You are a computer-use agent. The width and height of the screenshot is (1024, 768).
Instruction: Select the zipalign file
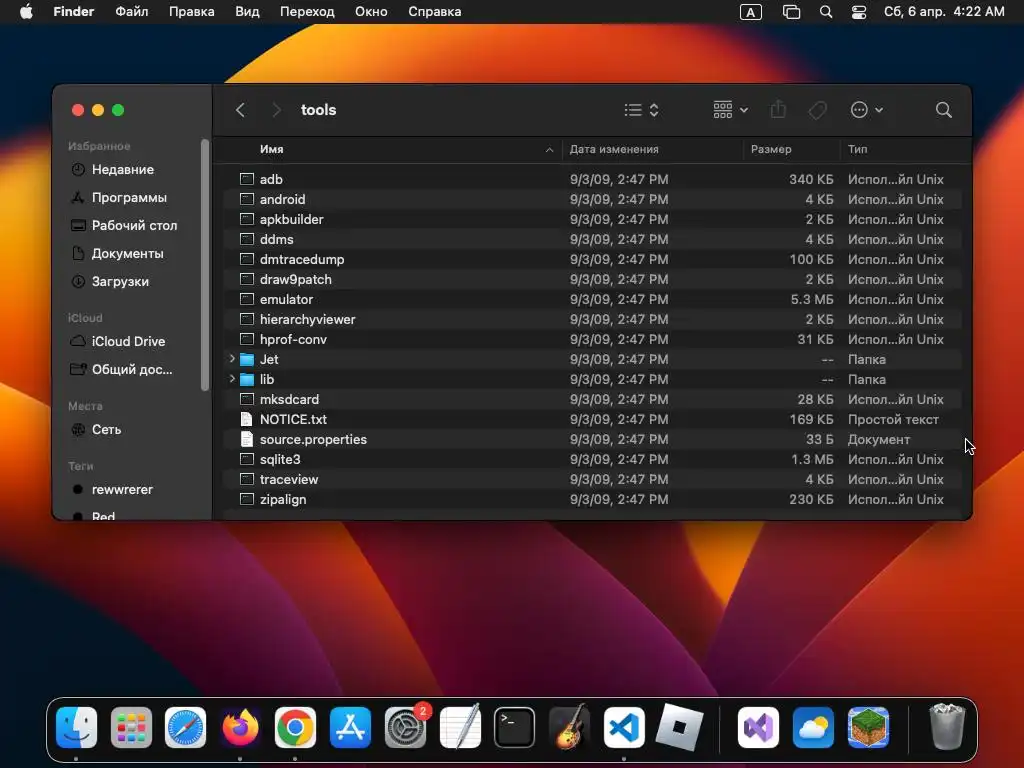[283, 499]
